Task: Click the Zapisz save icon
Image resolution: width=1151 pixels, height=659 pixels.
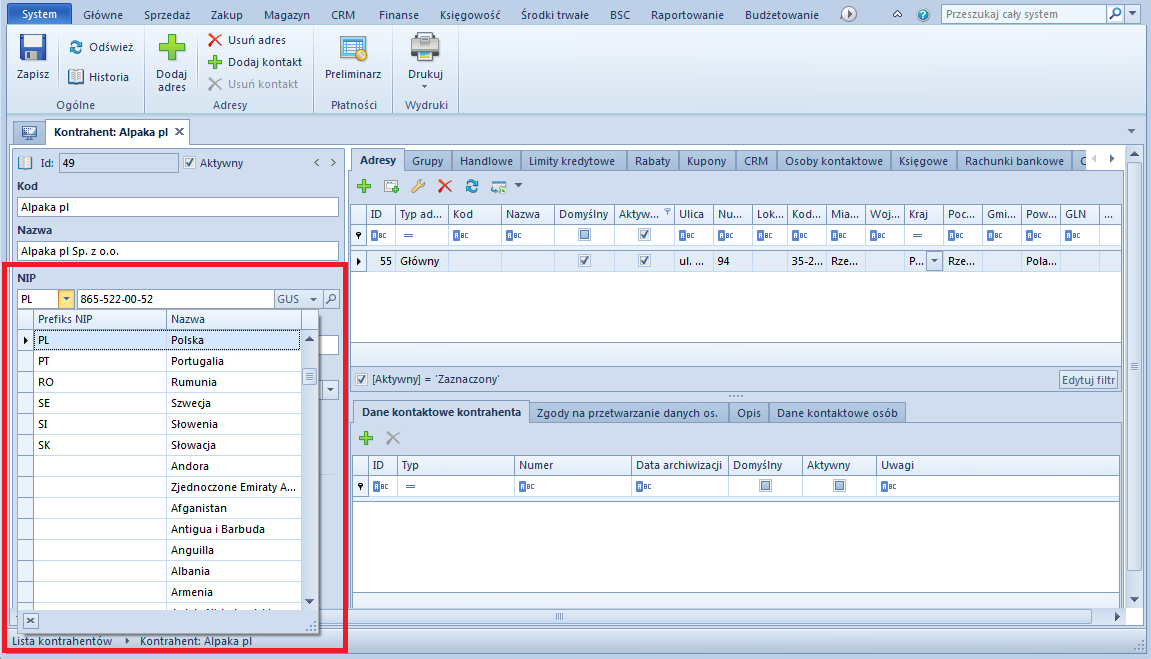Action: click(x=33, y=48)
